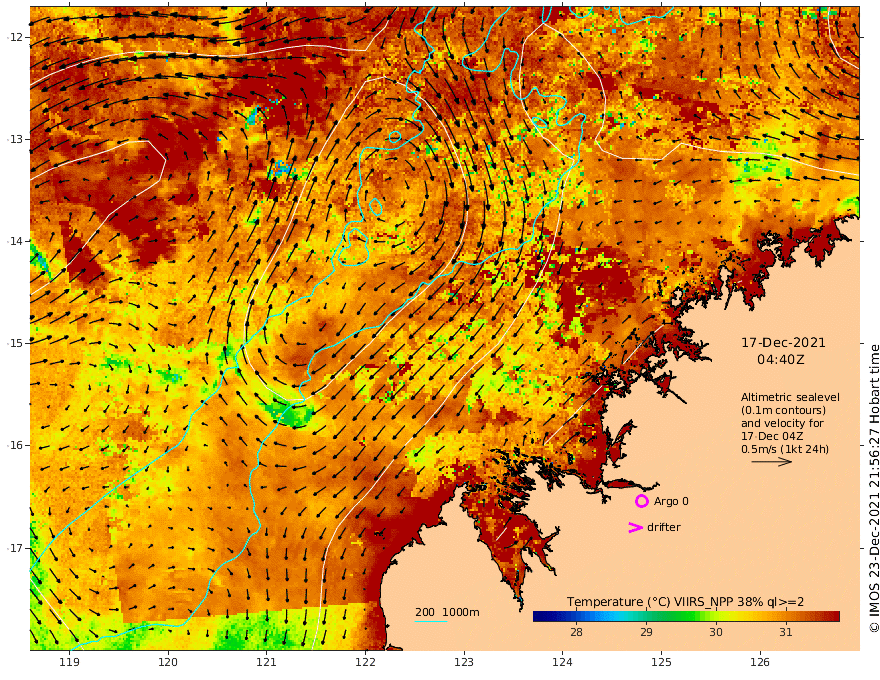Click the latitude axis label -14
The width and height of the screenshot is (880, 680).
(15, 241)
